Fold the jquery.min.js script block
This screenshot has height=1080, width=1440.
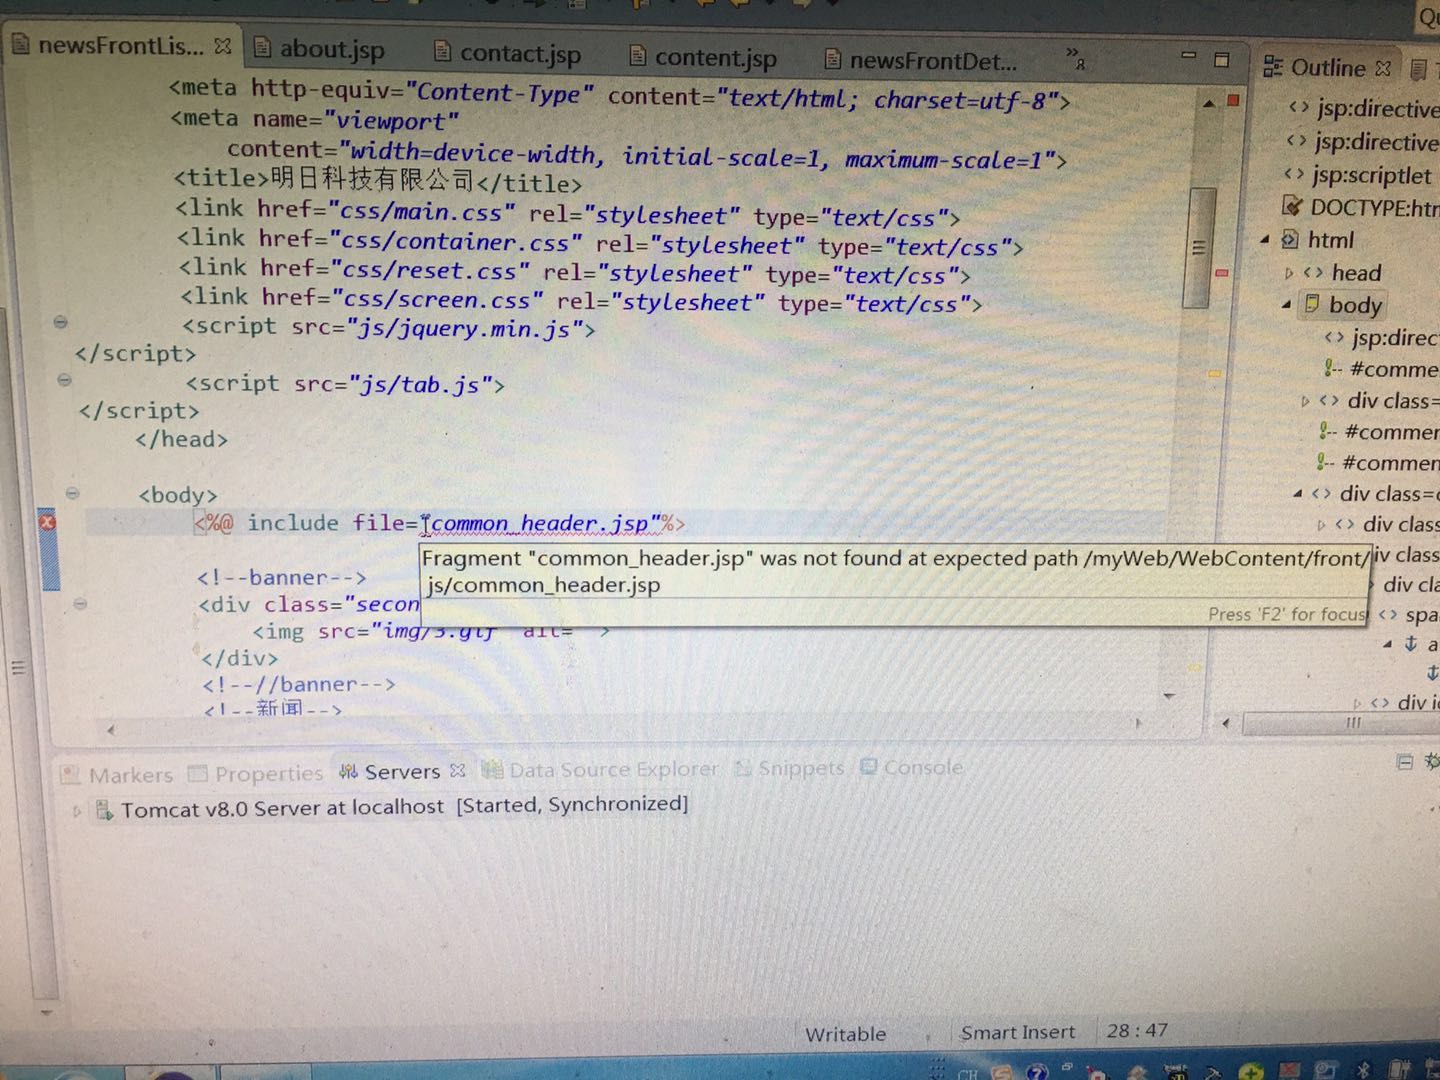click(x=61, y=322)
